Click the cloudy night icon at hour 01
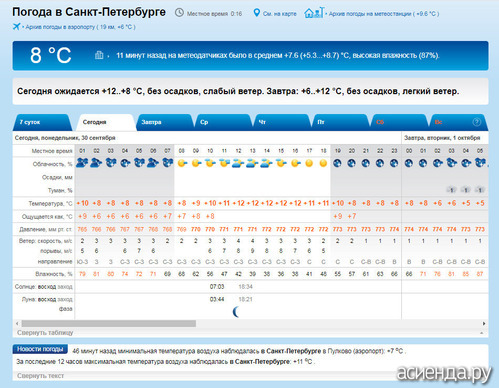The width and height of the screenshot is (499, 388). 82,163
